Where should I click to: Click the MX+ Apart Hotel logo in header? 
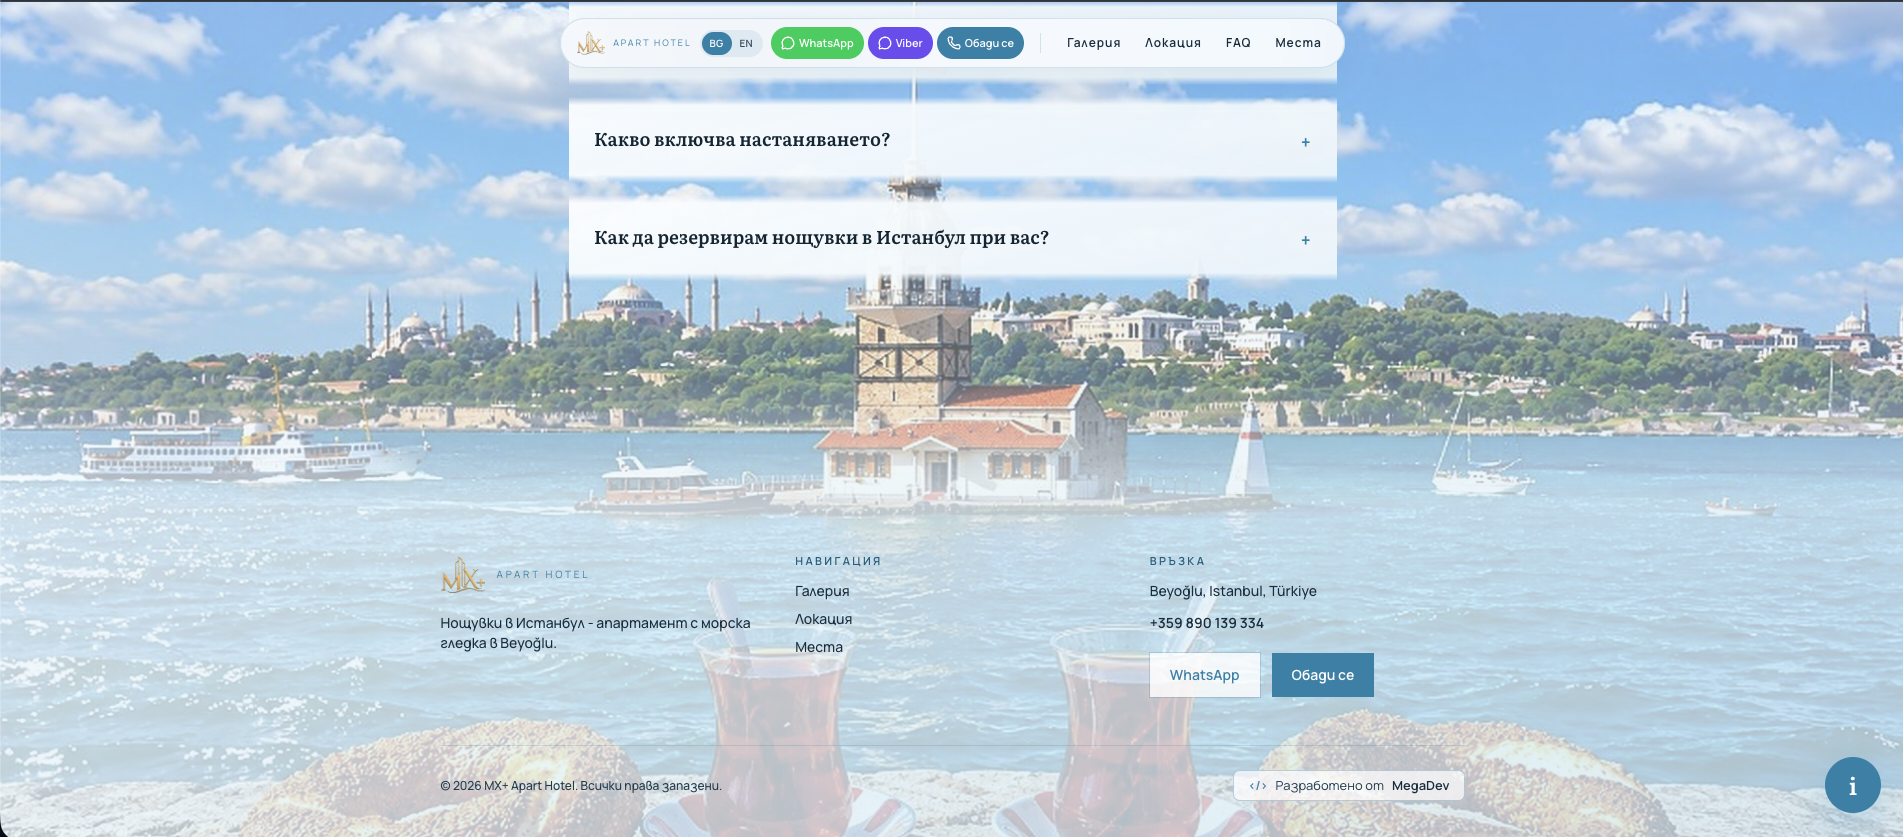pyautogui.click(x=633, y=43)
